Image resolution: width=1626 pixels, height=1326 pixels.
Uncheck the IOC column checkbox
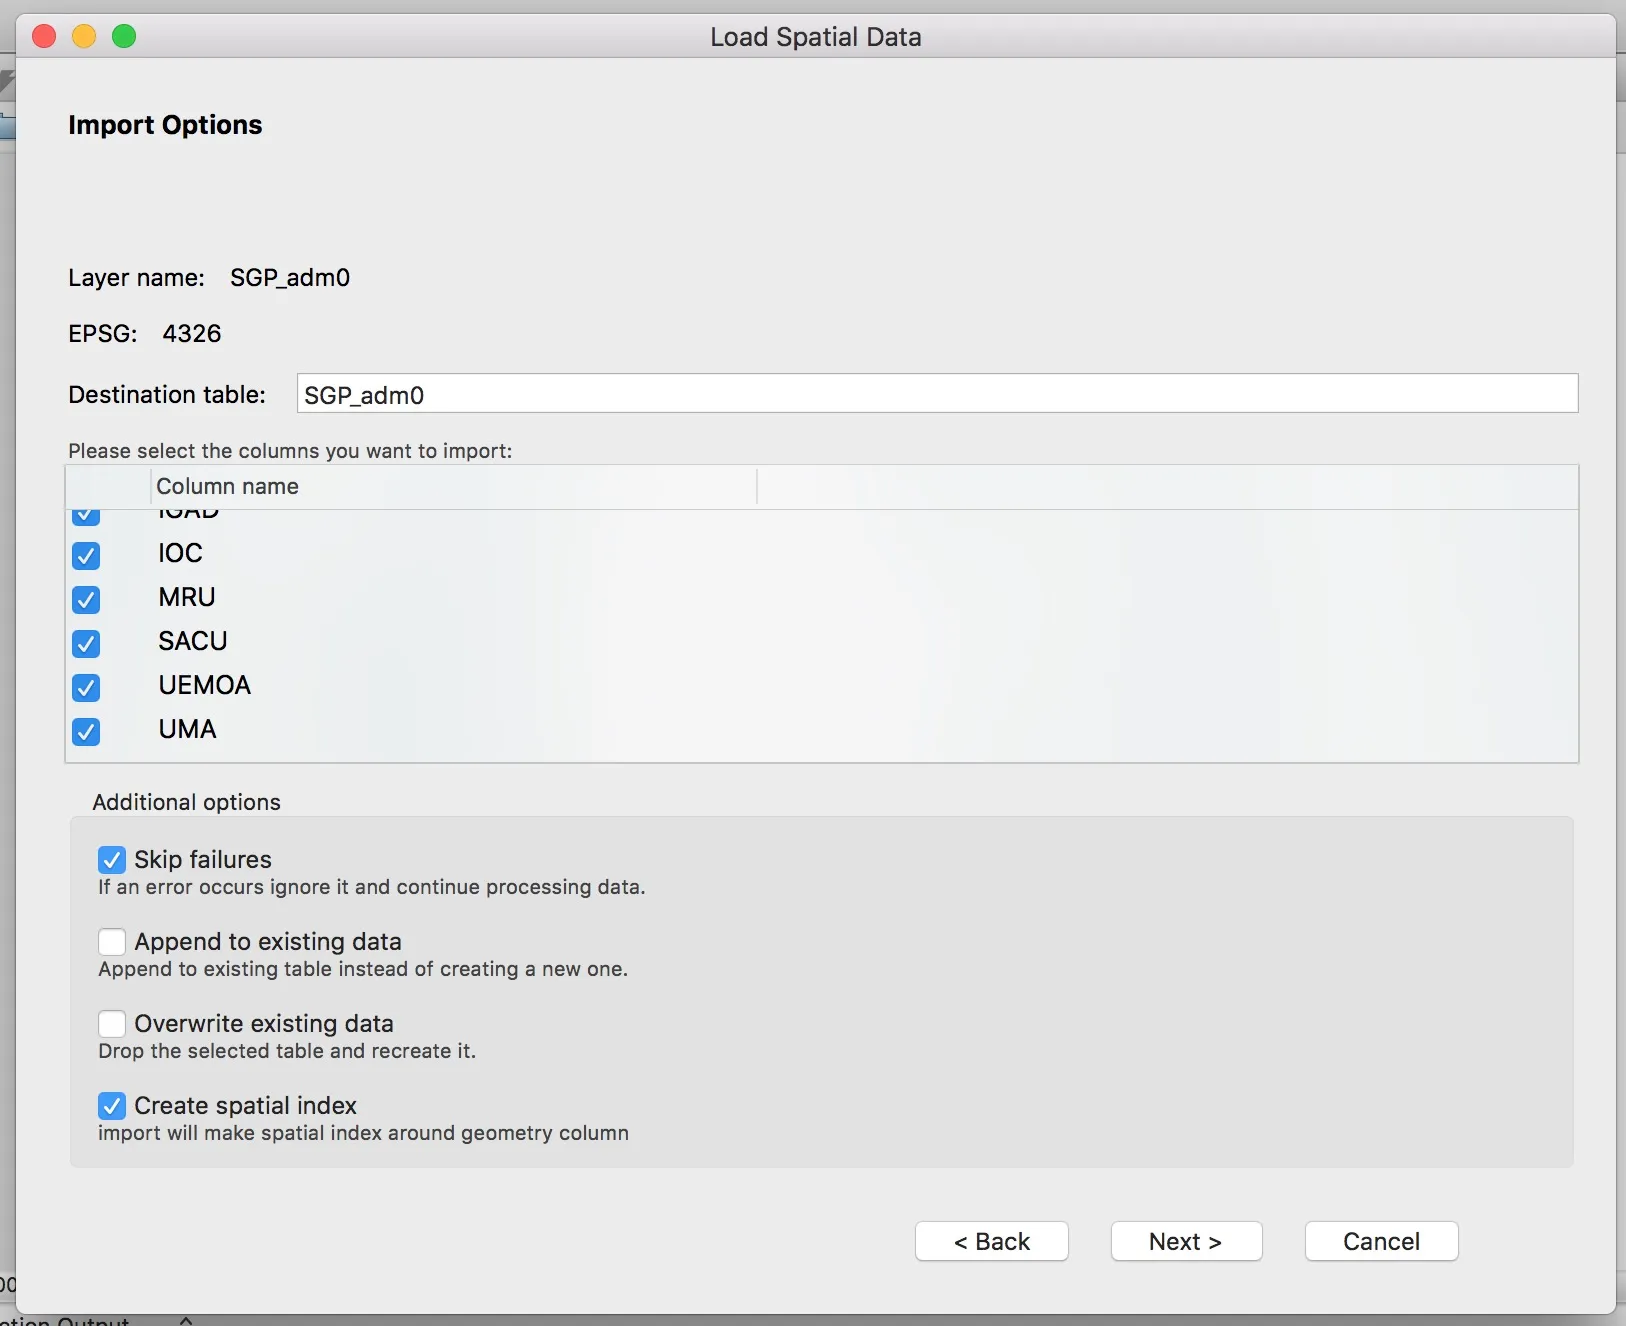point(86,555)
